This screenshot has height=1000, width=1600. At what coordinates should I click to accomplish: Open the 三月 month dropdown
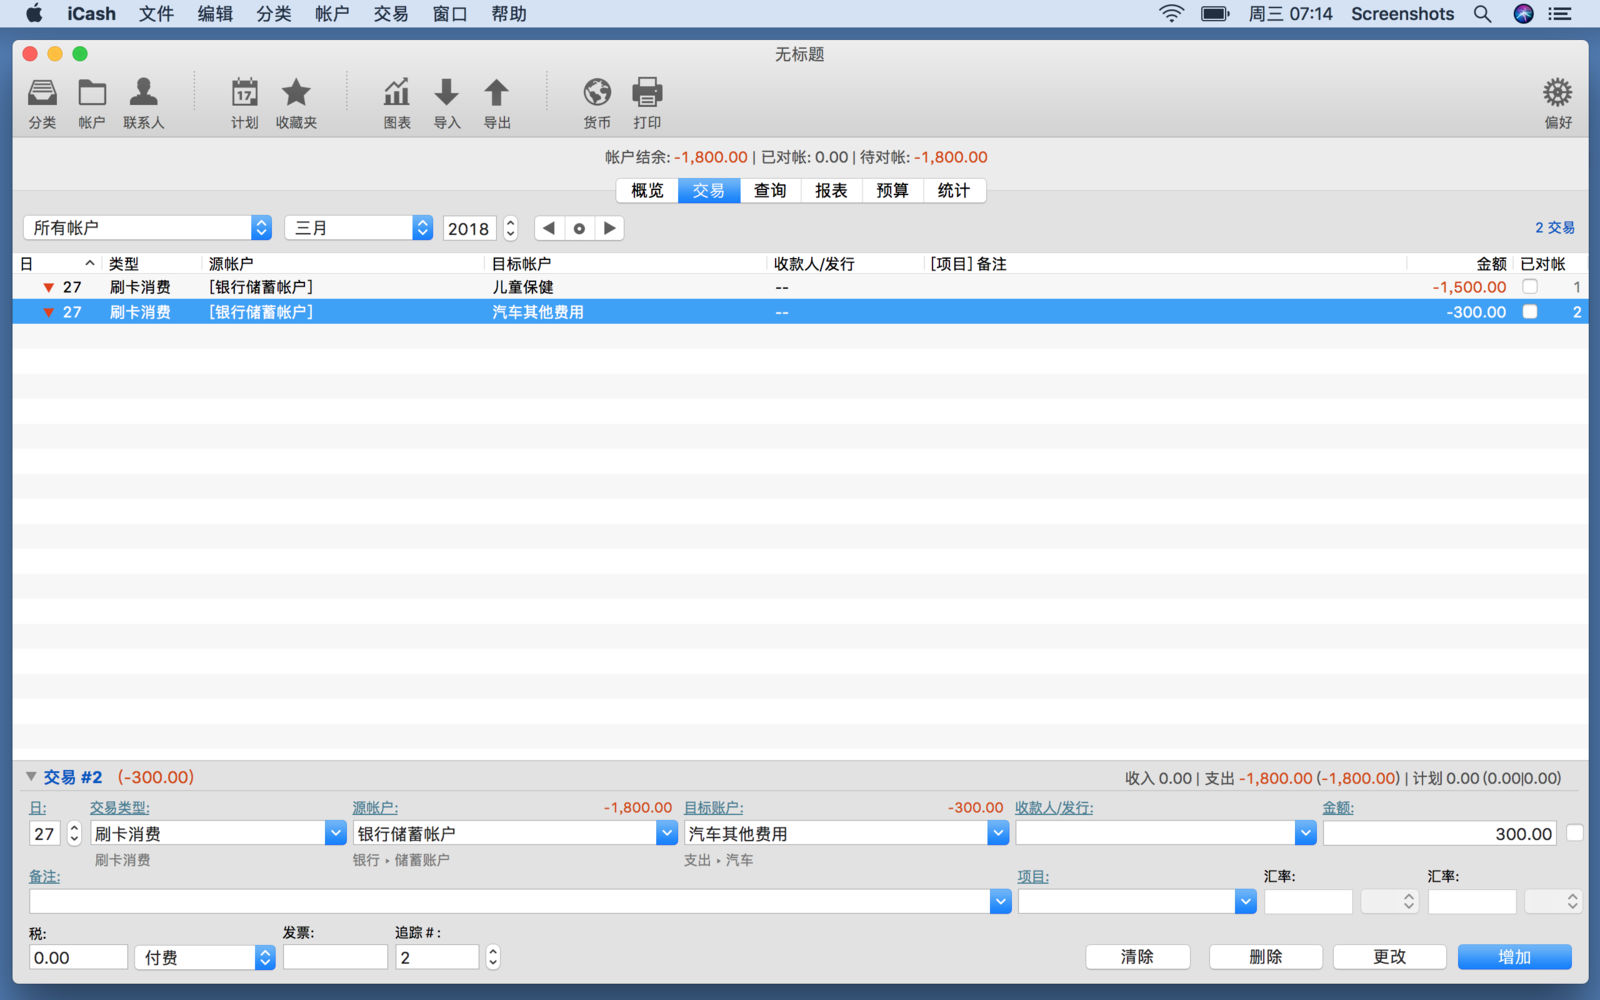click(358, 228)
